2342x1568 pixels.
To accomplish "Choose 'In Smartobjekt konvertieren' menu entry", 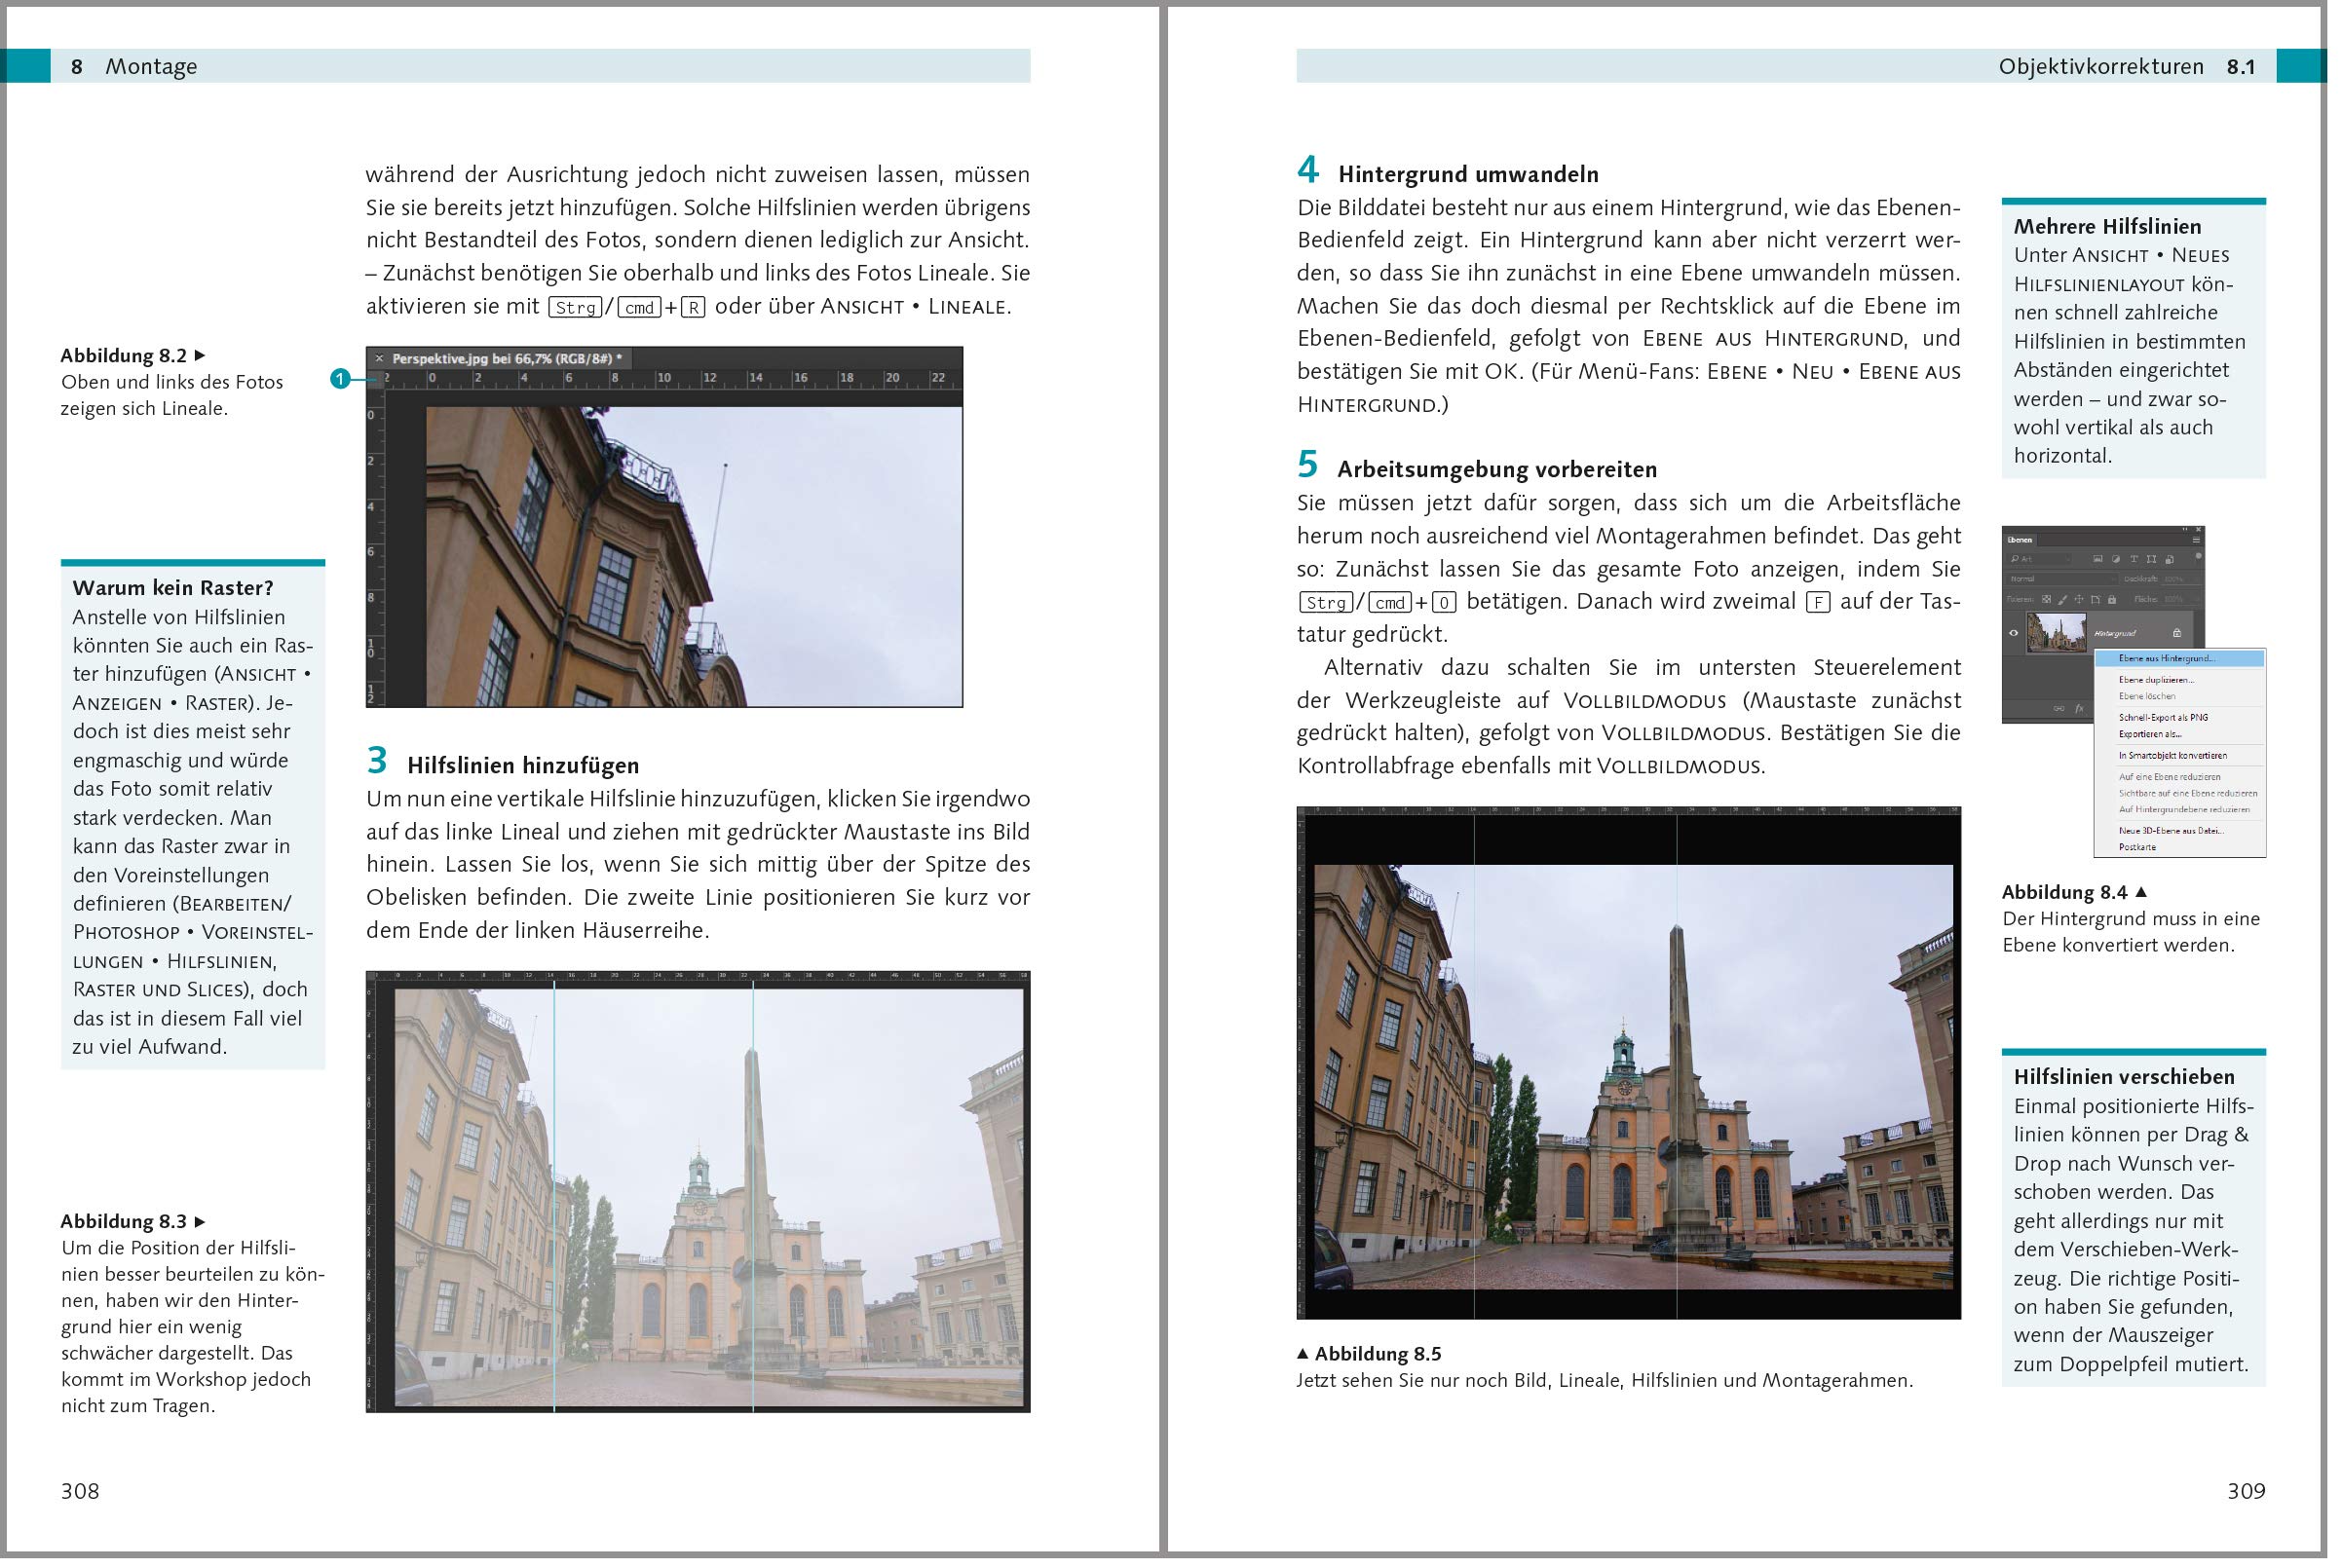I will (x=2172, y=756).
